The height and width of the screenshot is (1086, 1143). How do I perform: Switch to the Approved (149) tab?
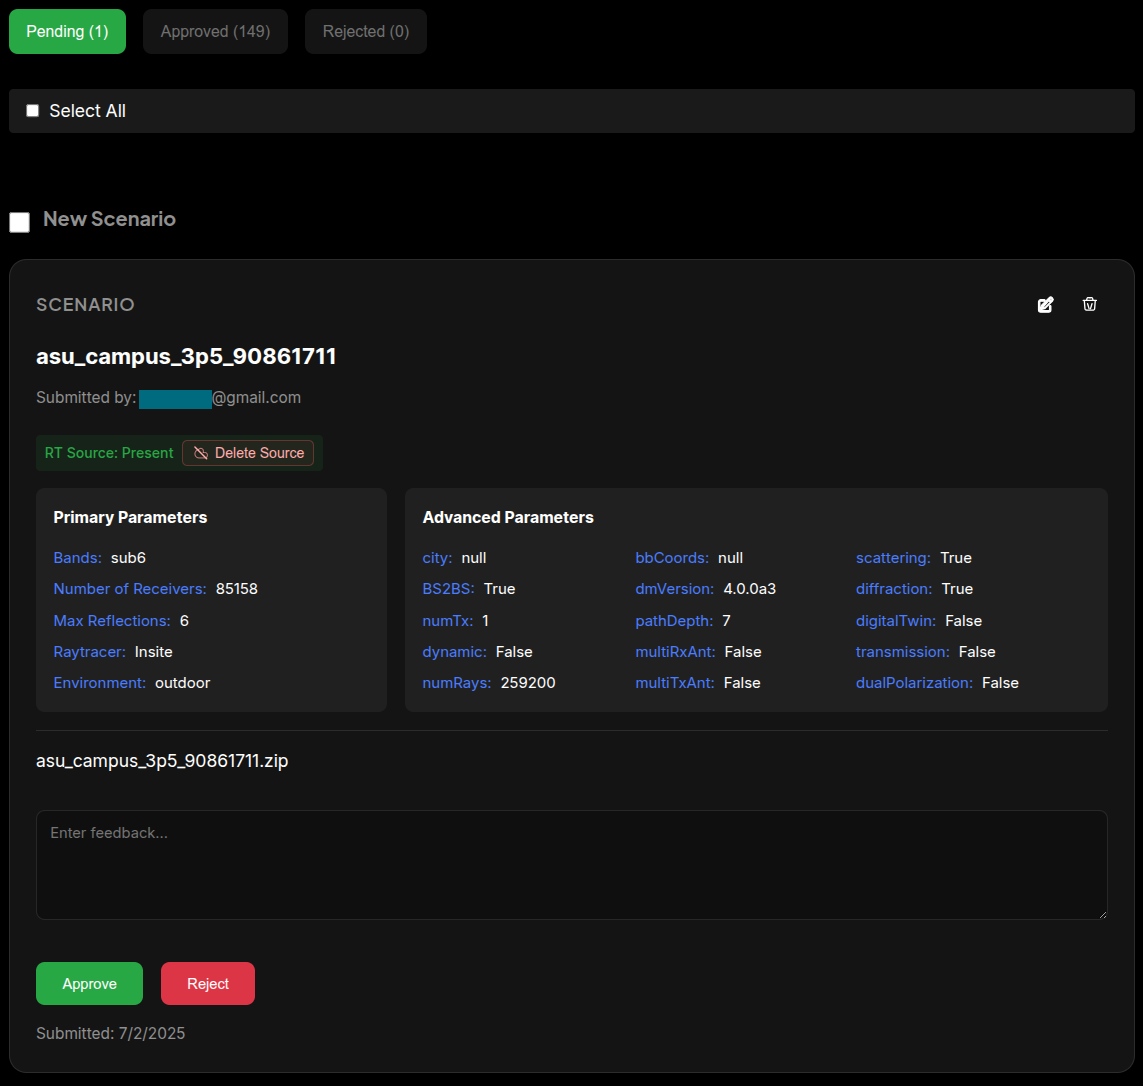pyautogui.click(x=215, y=31)
